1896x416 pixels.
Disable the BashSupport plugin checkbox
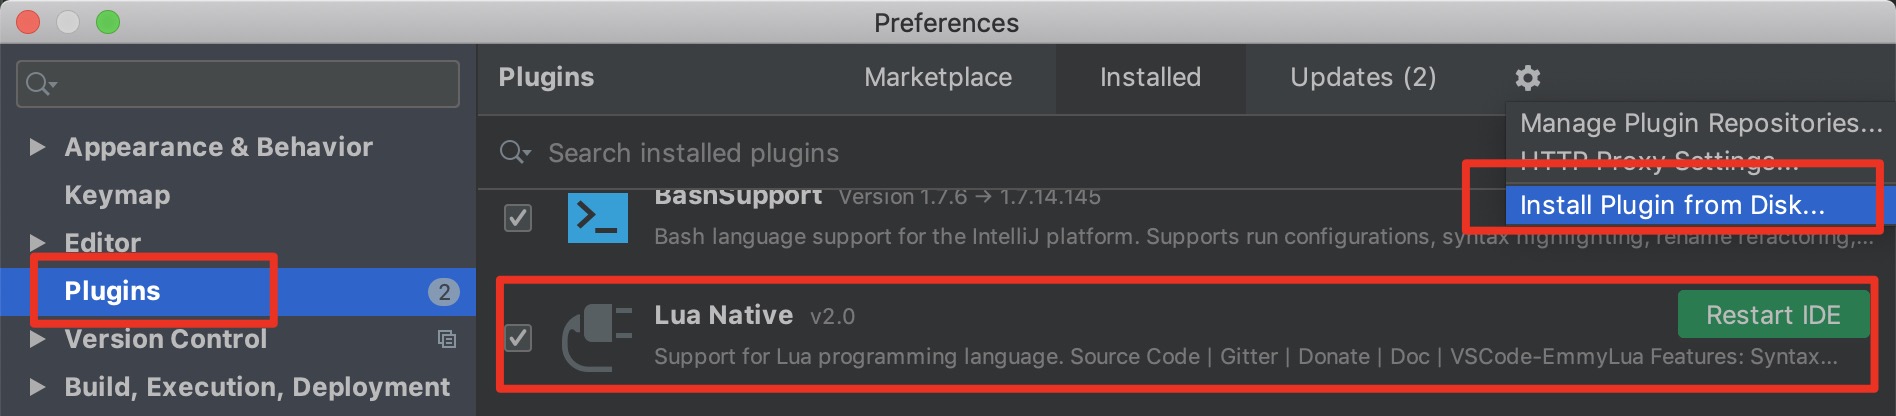click(x=518, y=217)
